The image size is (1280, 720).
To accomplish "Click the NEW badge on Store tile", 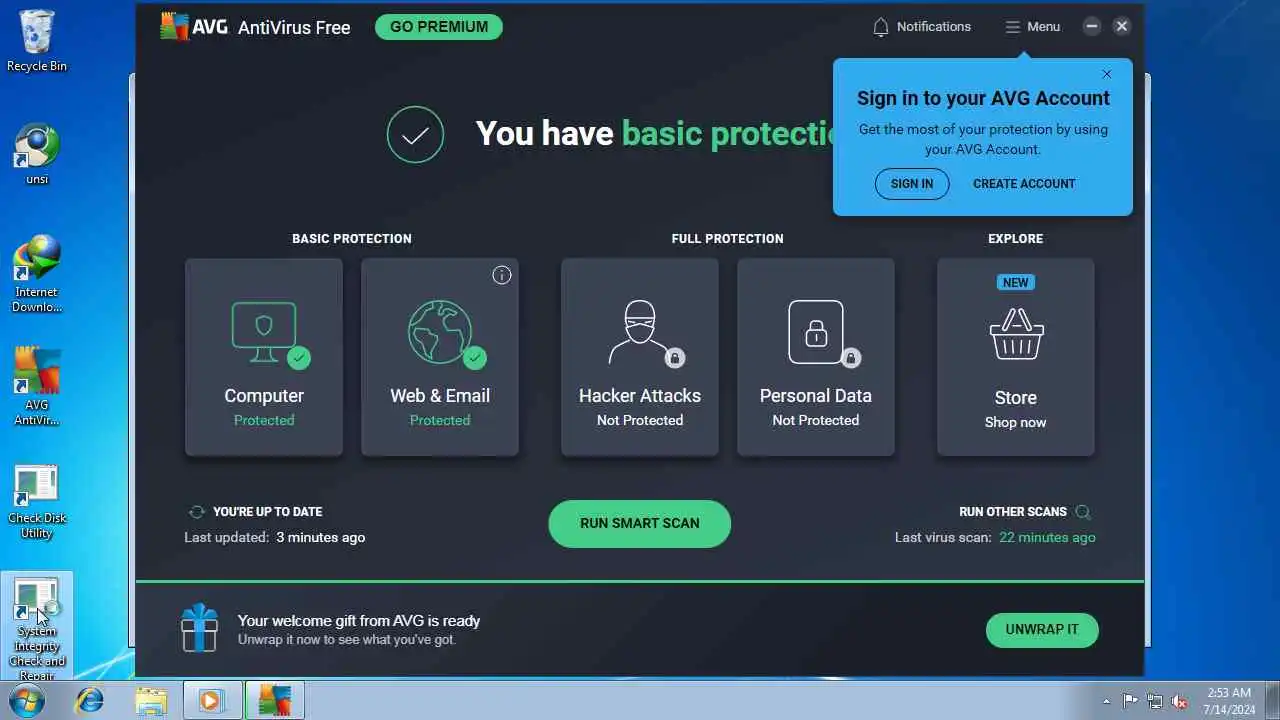I will click(1015, 283).
